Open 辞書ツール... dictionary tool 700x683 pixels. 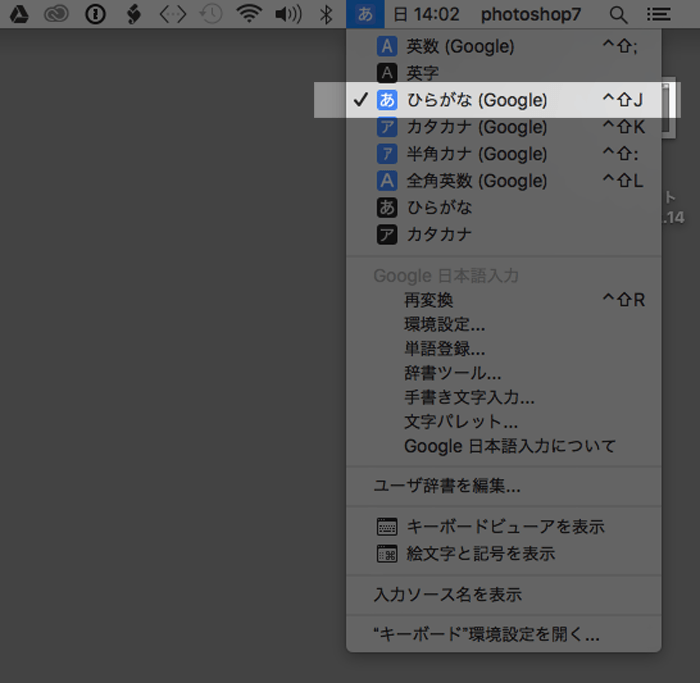(x=504, y=373)
